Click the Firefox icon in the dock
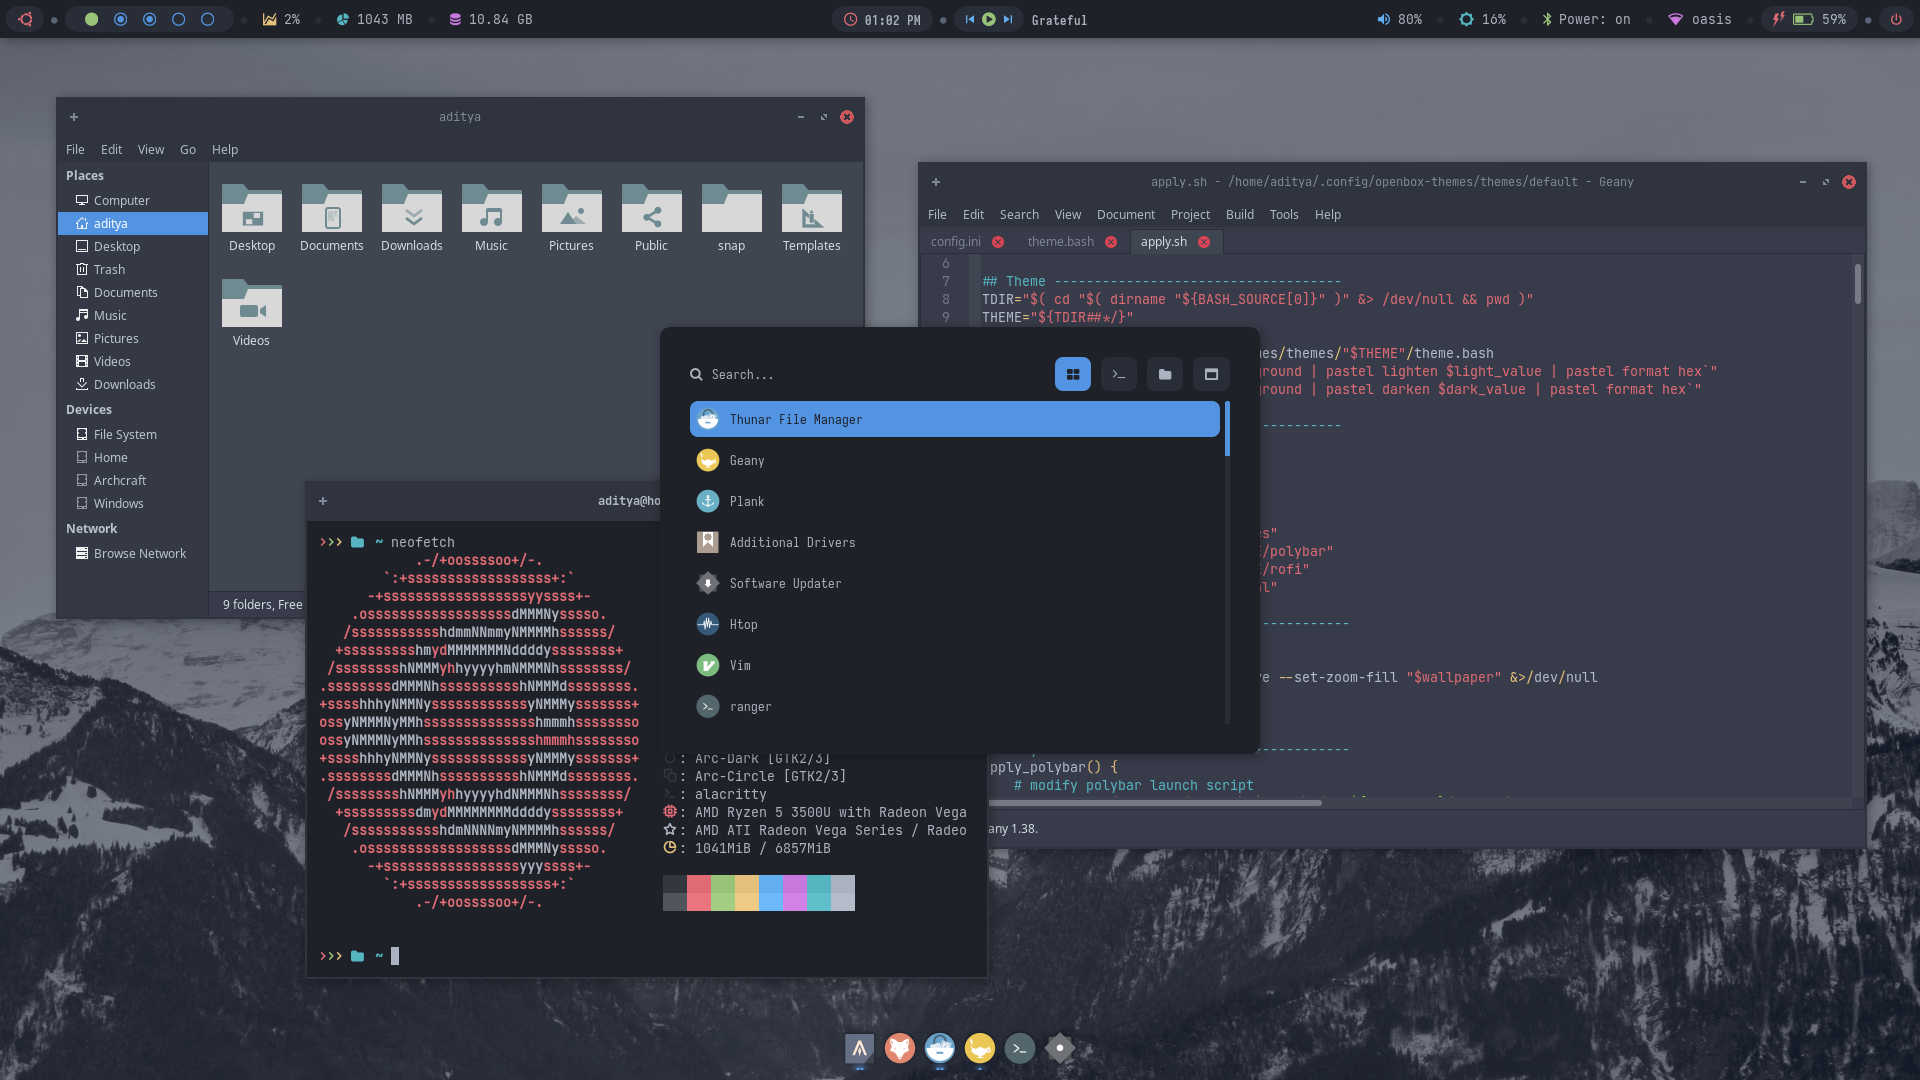This screenshot has height=1080, width=1920. pos(899,1047)
